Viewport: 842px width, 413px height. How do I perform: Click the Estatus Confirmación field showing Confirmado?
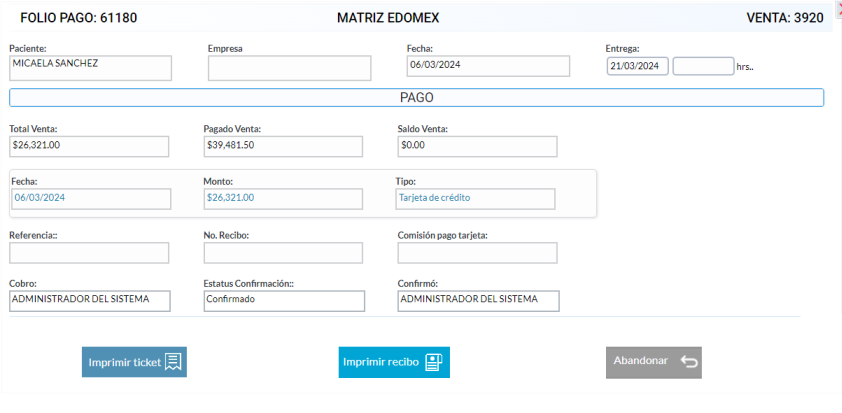[x=284, y=301]
